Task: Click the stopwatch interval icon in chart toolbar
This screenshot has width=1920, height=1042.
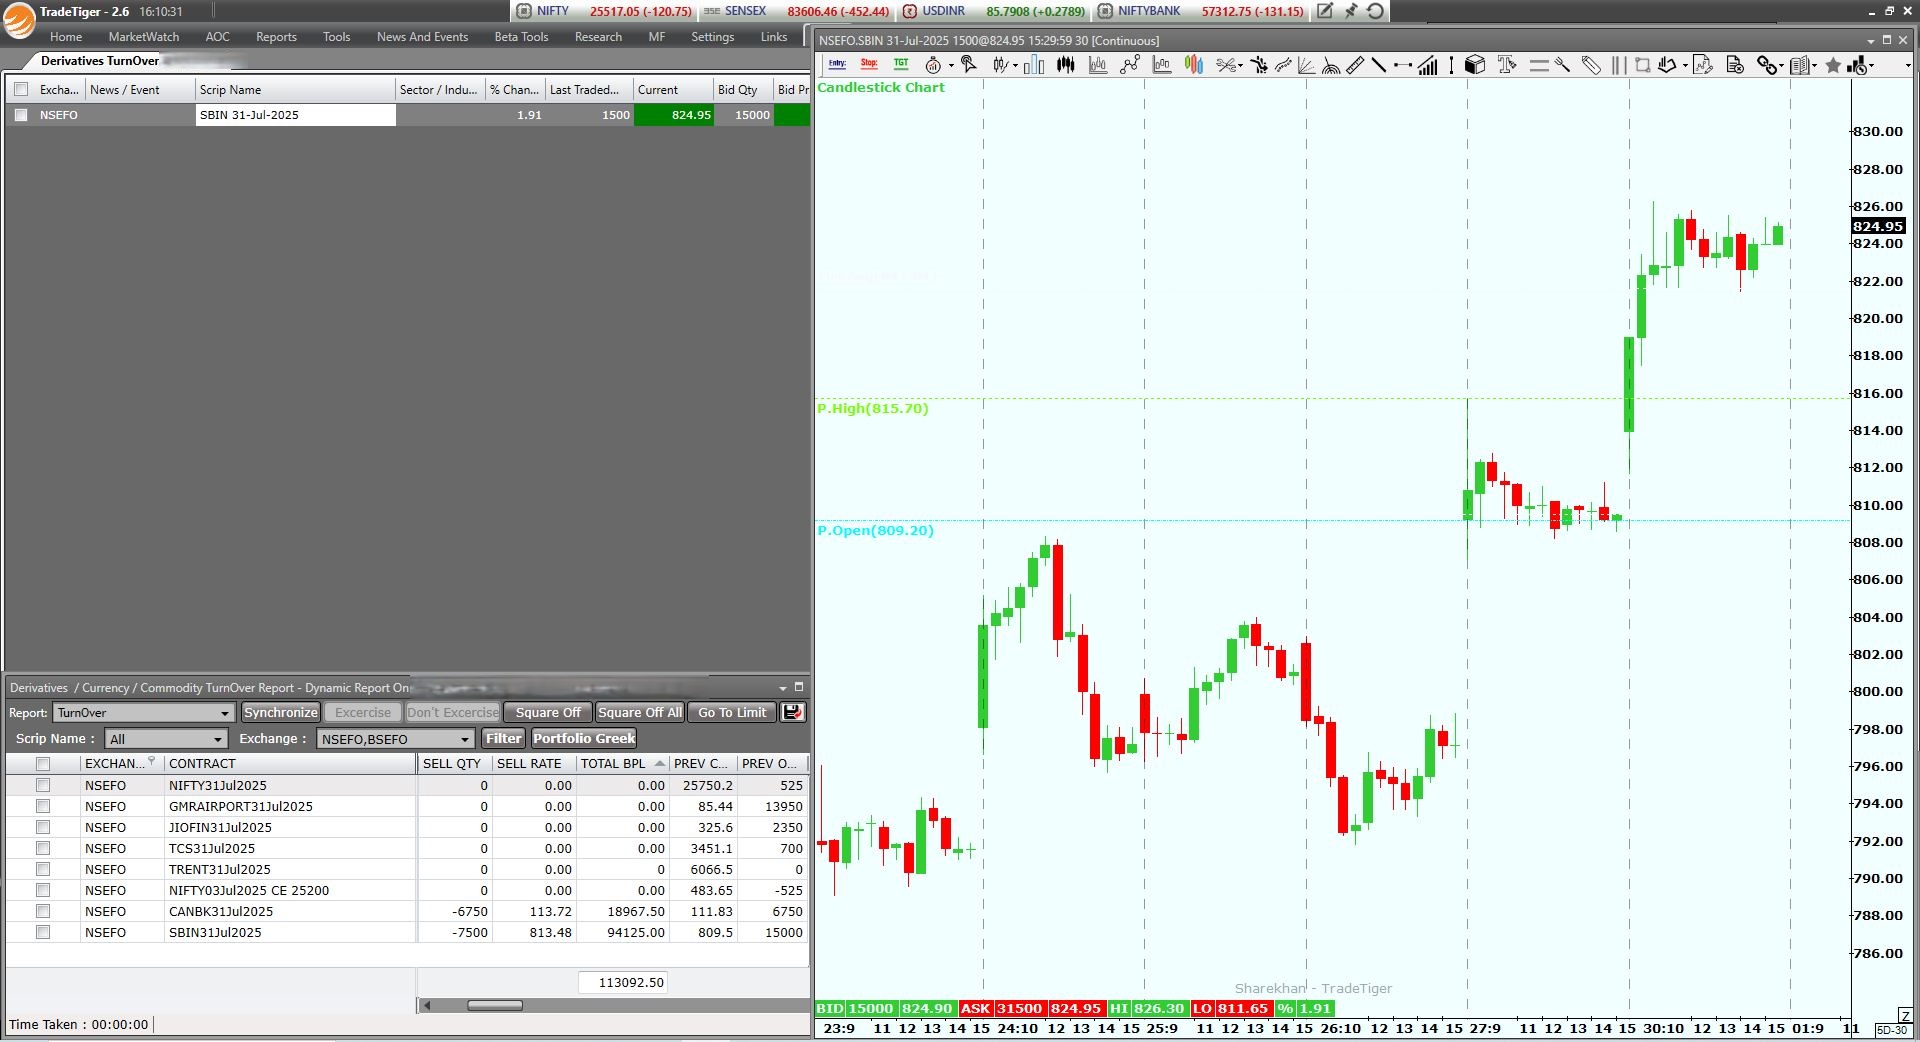Action: (x=933, y=65)
